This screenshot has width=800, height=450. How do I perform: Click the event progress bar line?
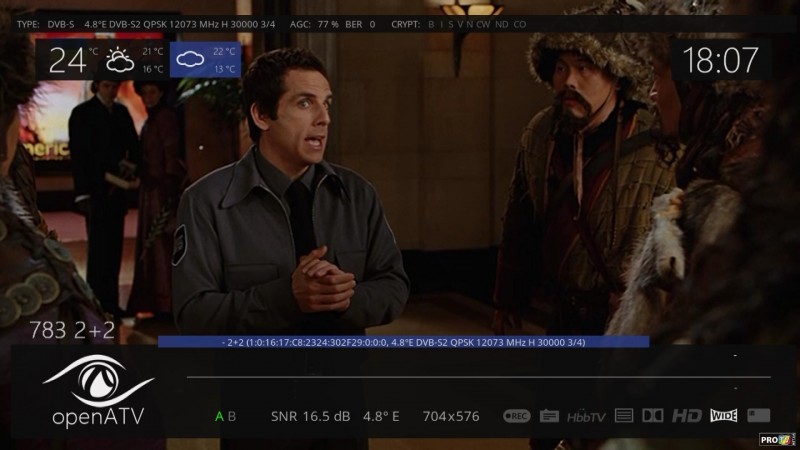click(465, 378)
